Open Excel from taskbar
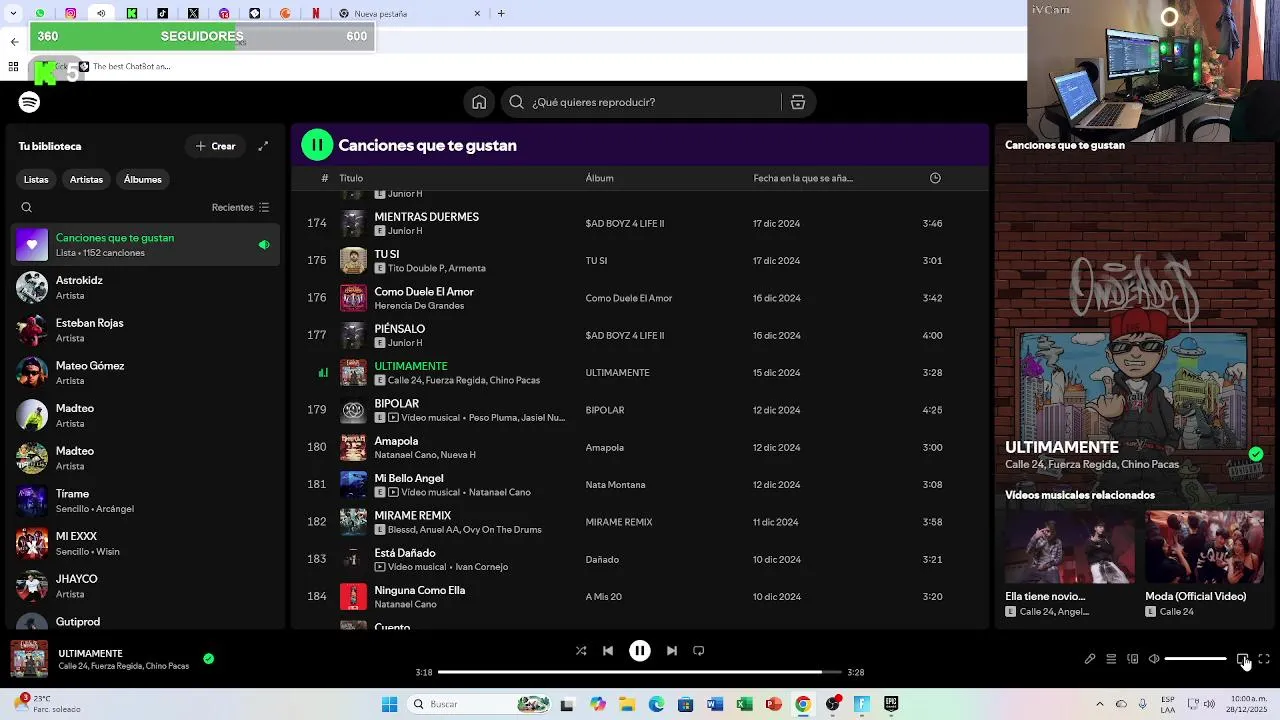The height and width of the screenshot is (720, 1280). 744,704
